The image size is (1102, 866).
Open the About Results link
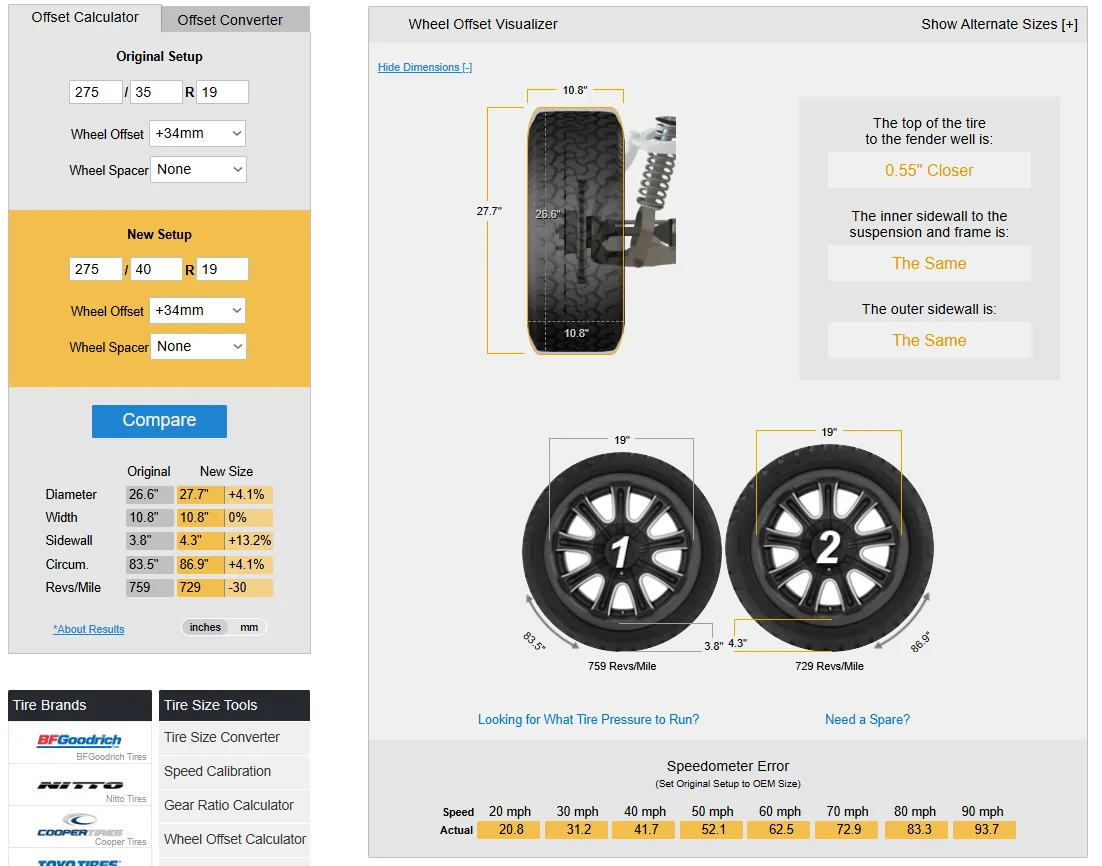(89, 629)
